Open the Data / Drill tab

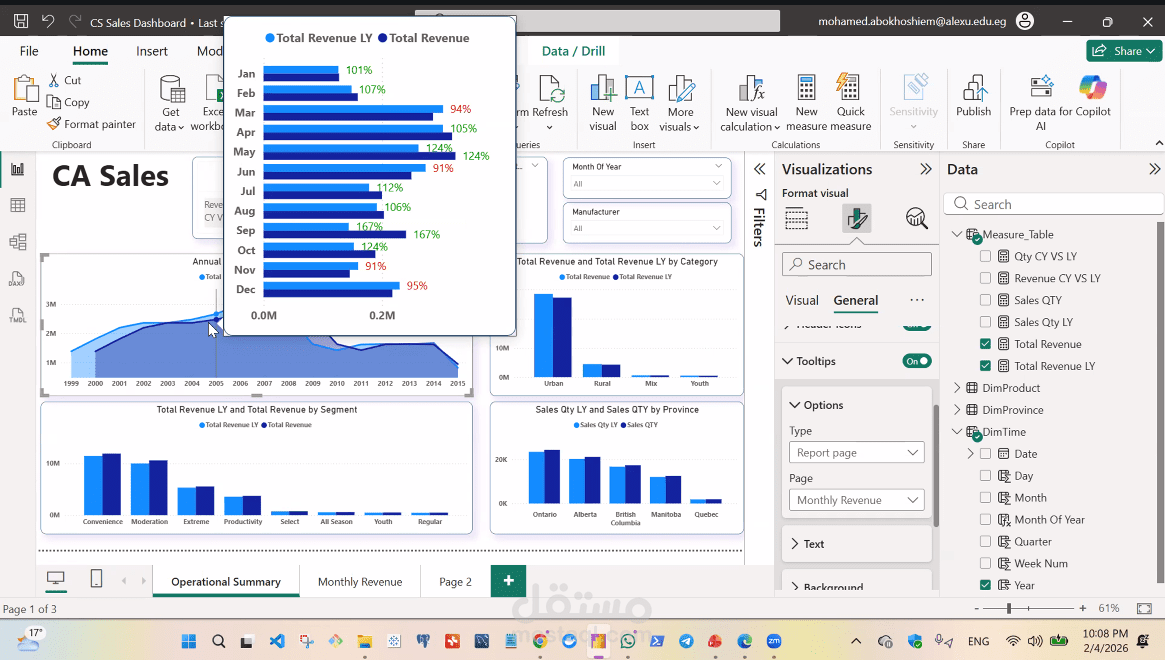(573, 51)
